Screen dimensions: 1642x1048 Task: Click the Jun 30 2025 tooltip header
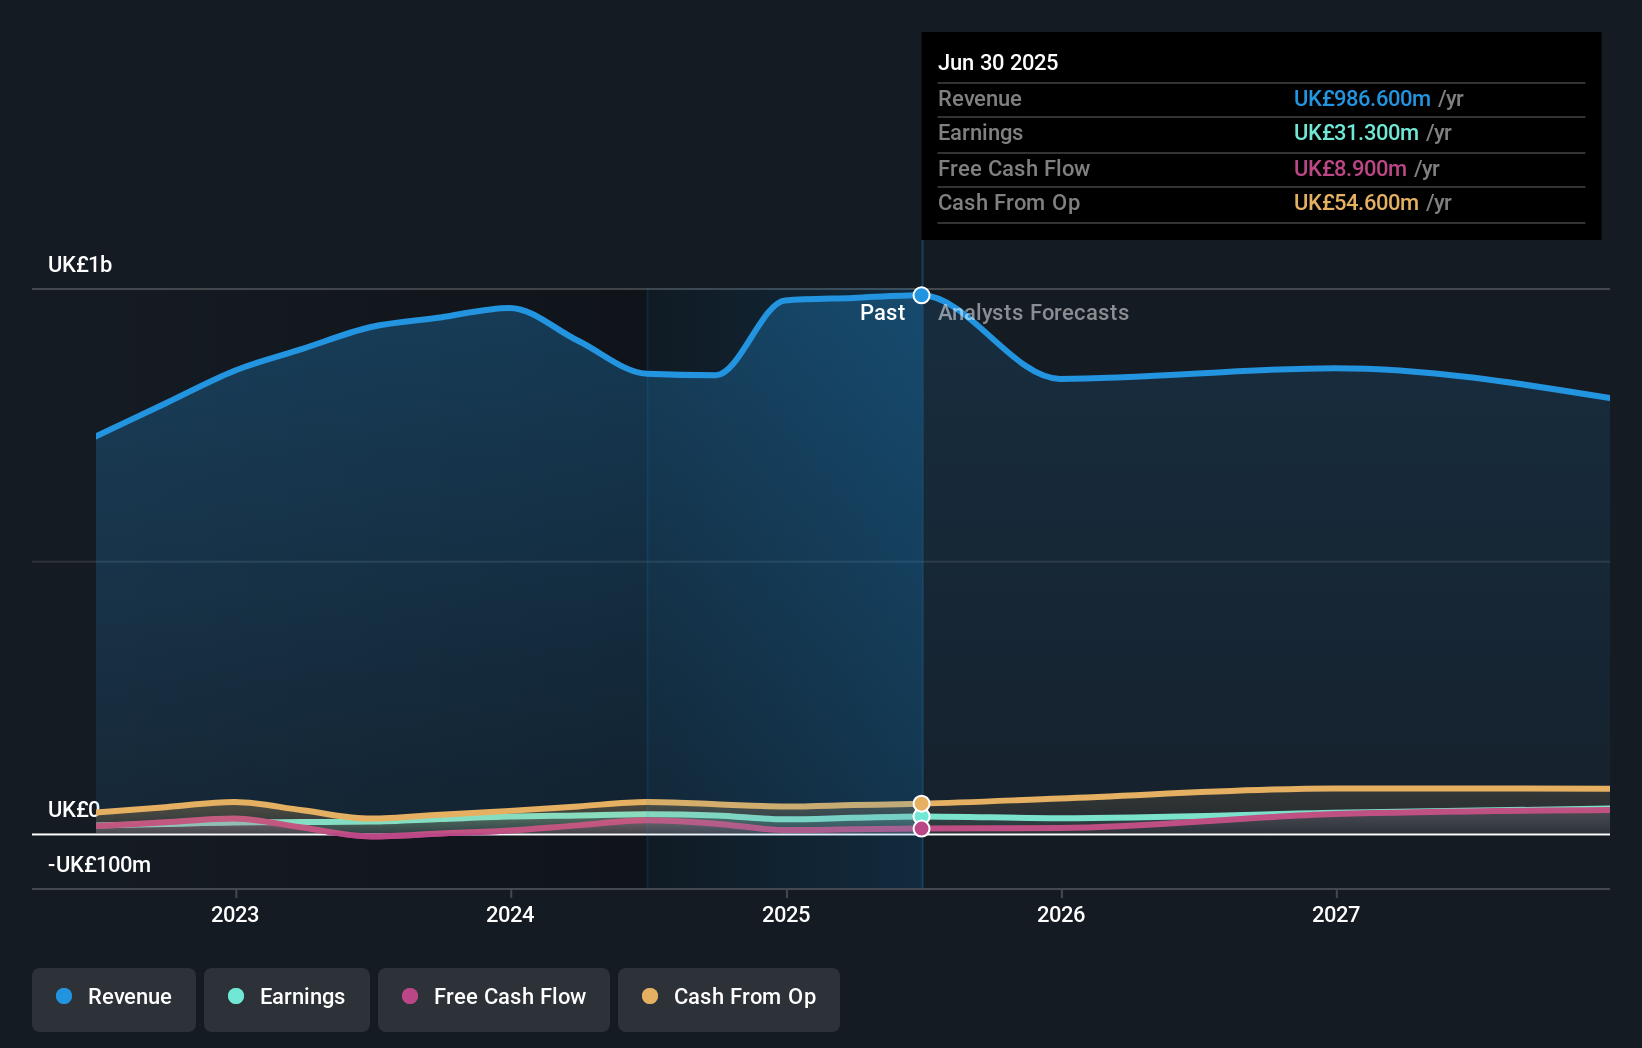click(998, 62)
